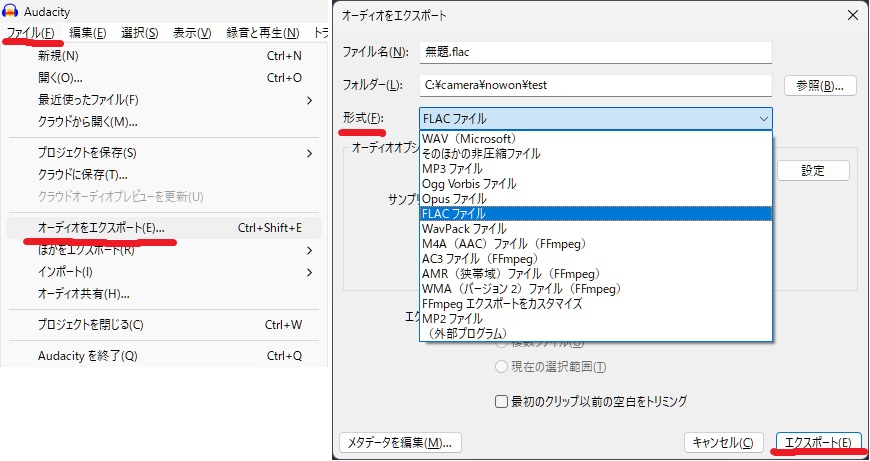Viewport: 870px width, 461px height.
Task: Expand the インポート(I) submenu
Action: coord(309,272)
